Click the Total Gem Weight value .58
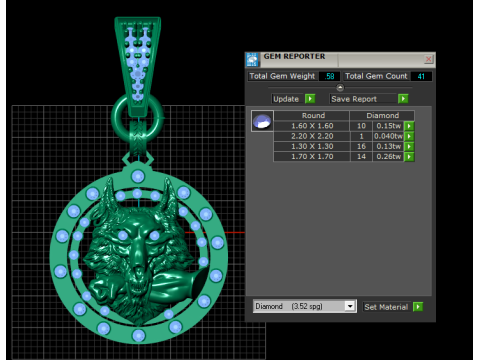The width and height of the screenshot is (480, 360). pos(330,76)
